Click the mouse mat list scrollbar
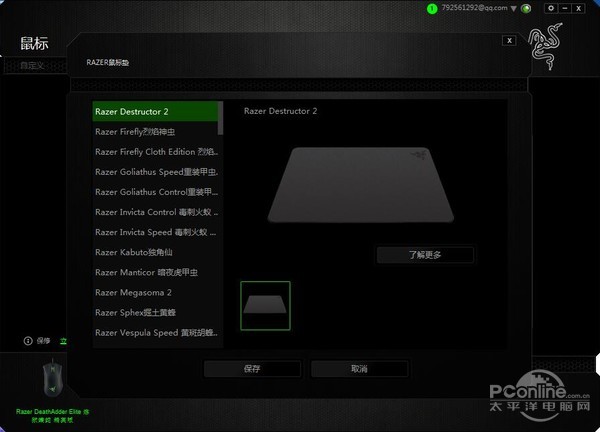600x432 pixels. pyautogui.click(x=220, y=118)
